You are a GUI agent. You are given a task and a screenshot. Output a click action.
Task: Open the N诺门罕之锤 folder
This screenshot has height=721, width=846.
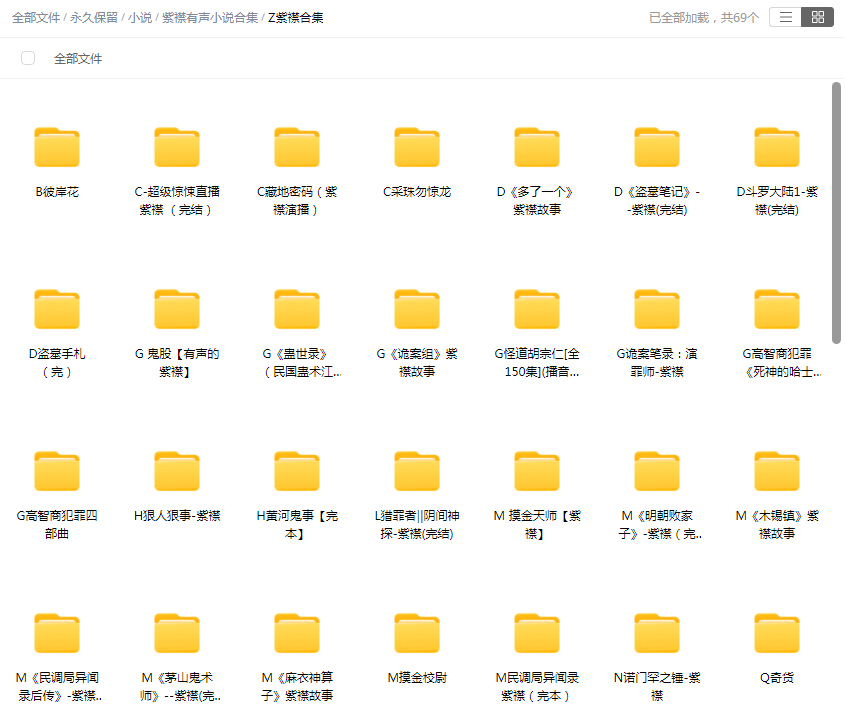coord(657,634)
